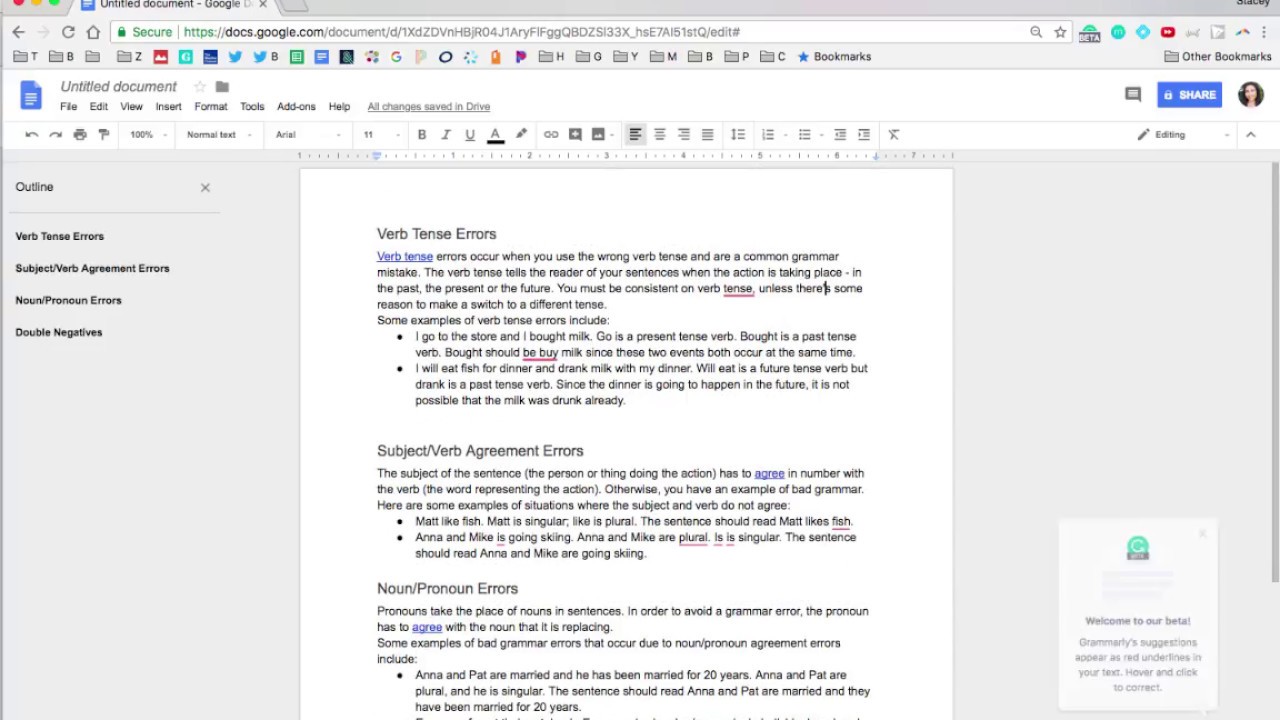Set right text alignment
Image resolution: width=1280 pixels, height=720 pixels.
click(684, 135)
